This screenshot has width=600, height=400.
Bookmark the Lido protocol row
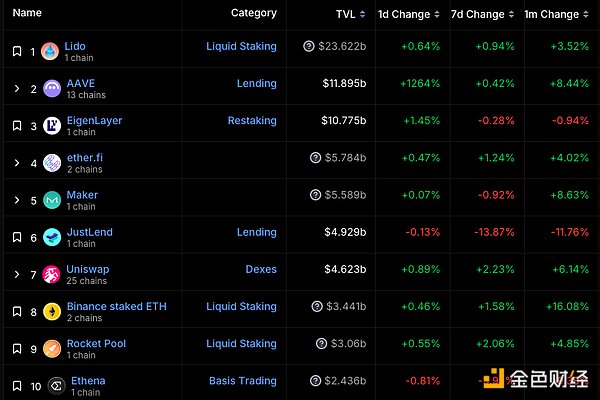pos(16,52)
